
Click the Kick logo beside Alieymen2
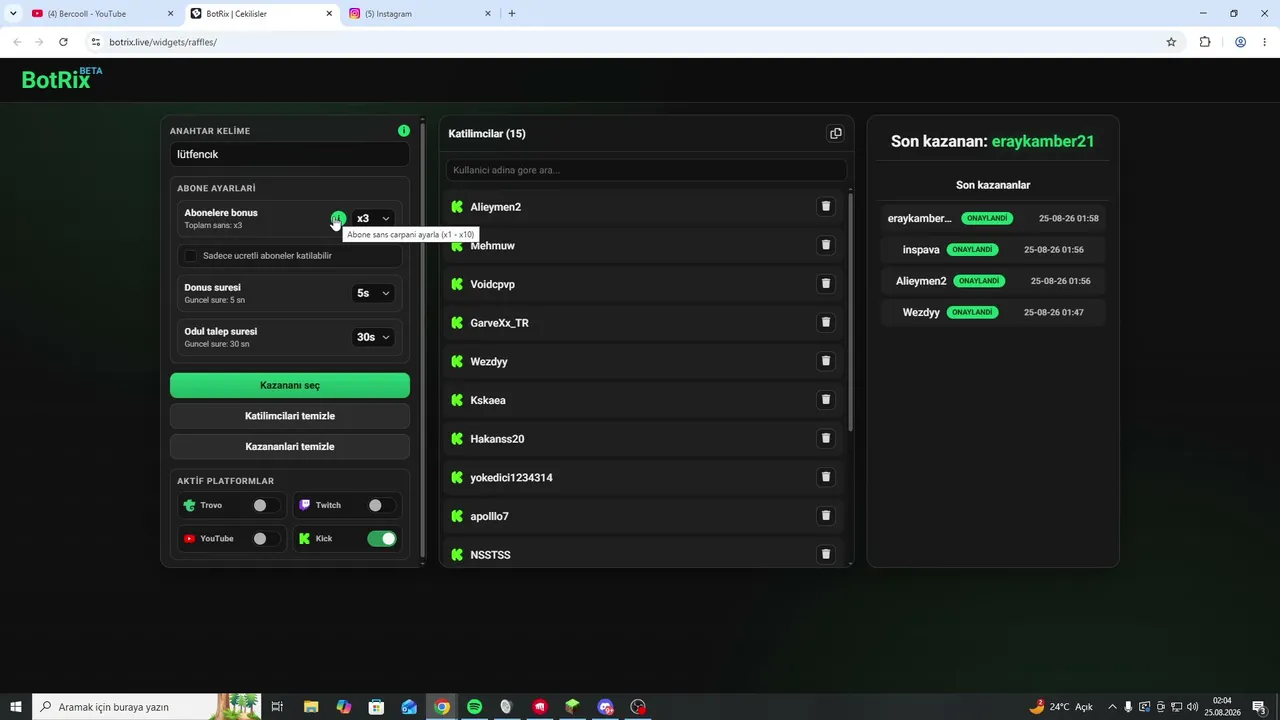457,207
